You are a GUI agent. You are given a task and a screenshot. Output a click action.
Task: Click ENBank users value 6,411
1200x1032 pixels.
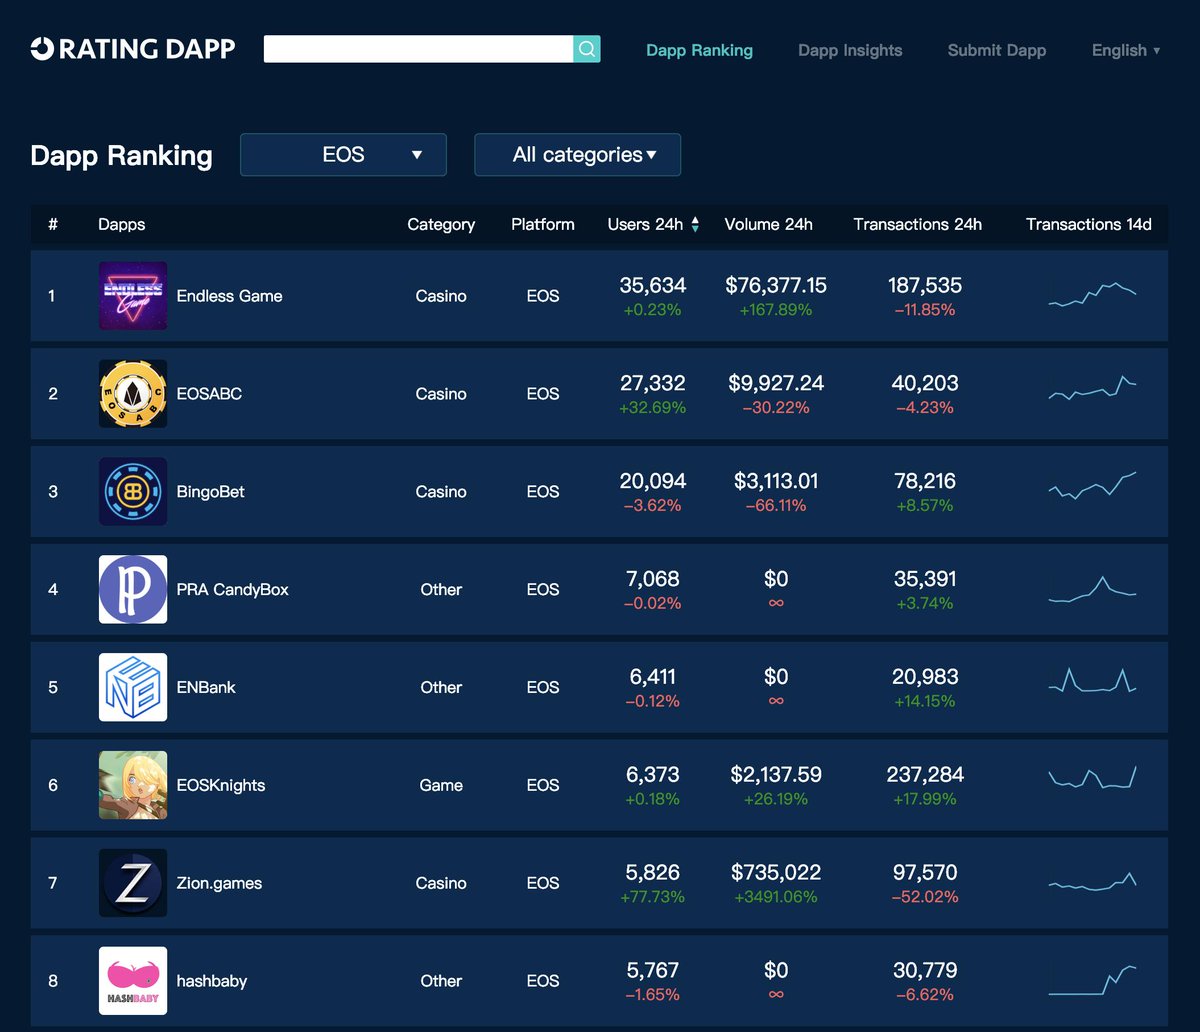pos(653,677)
